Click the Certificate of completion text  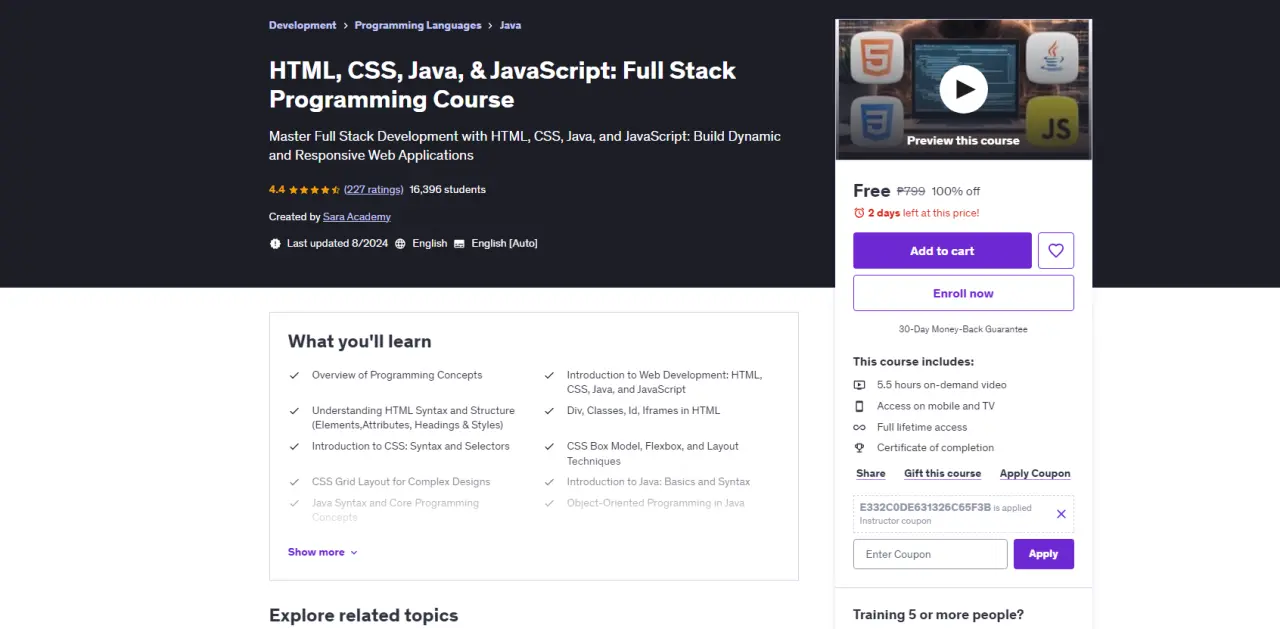click(935, 448)
